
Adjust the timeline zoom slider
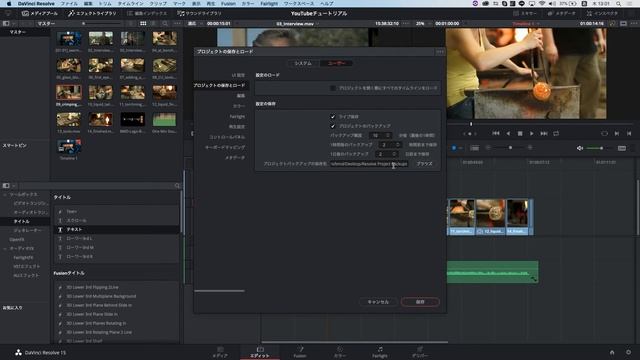pos(509,148)
